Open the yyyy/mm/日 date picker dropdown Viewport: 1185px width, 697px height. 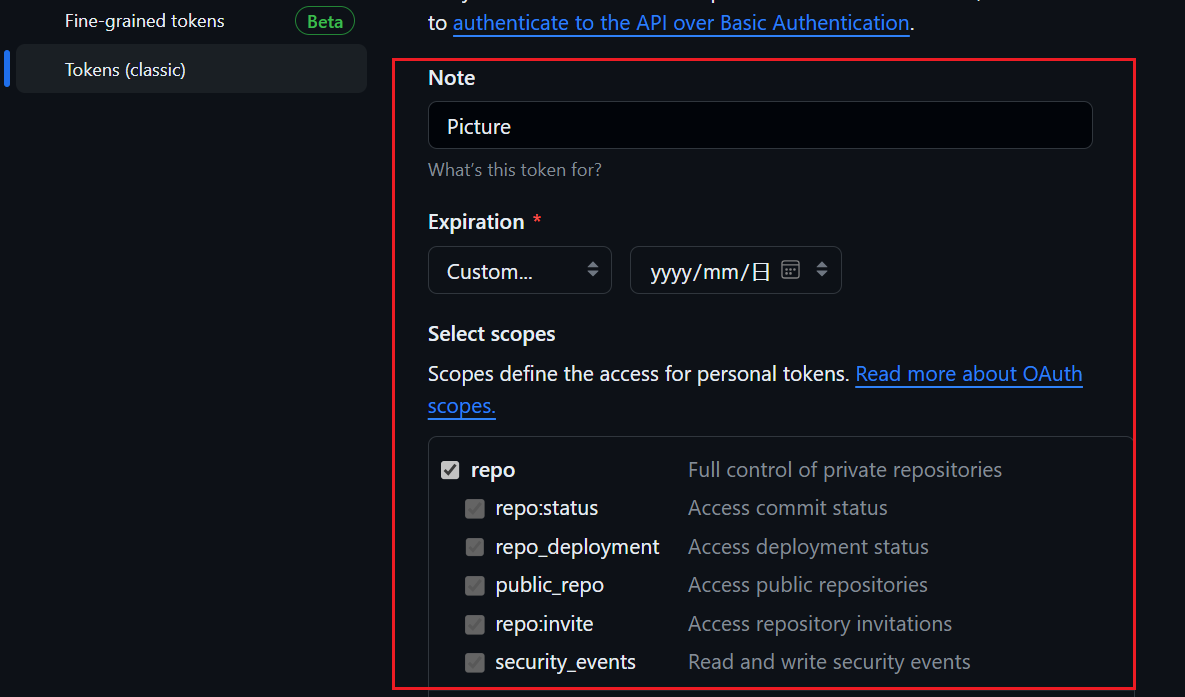pyautogui.click(x=735, y=270)
